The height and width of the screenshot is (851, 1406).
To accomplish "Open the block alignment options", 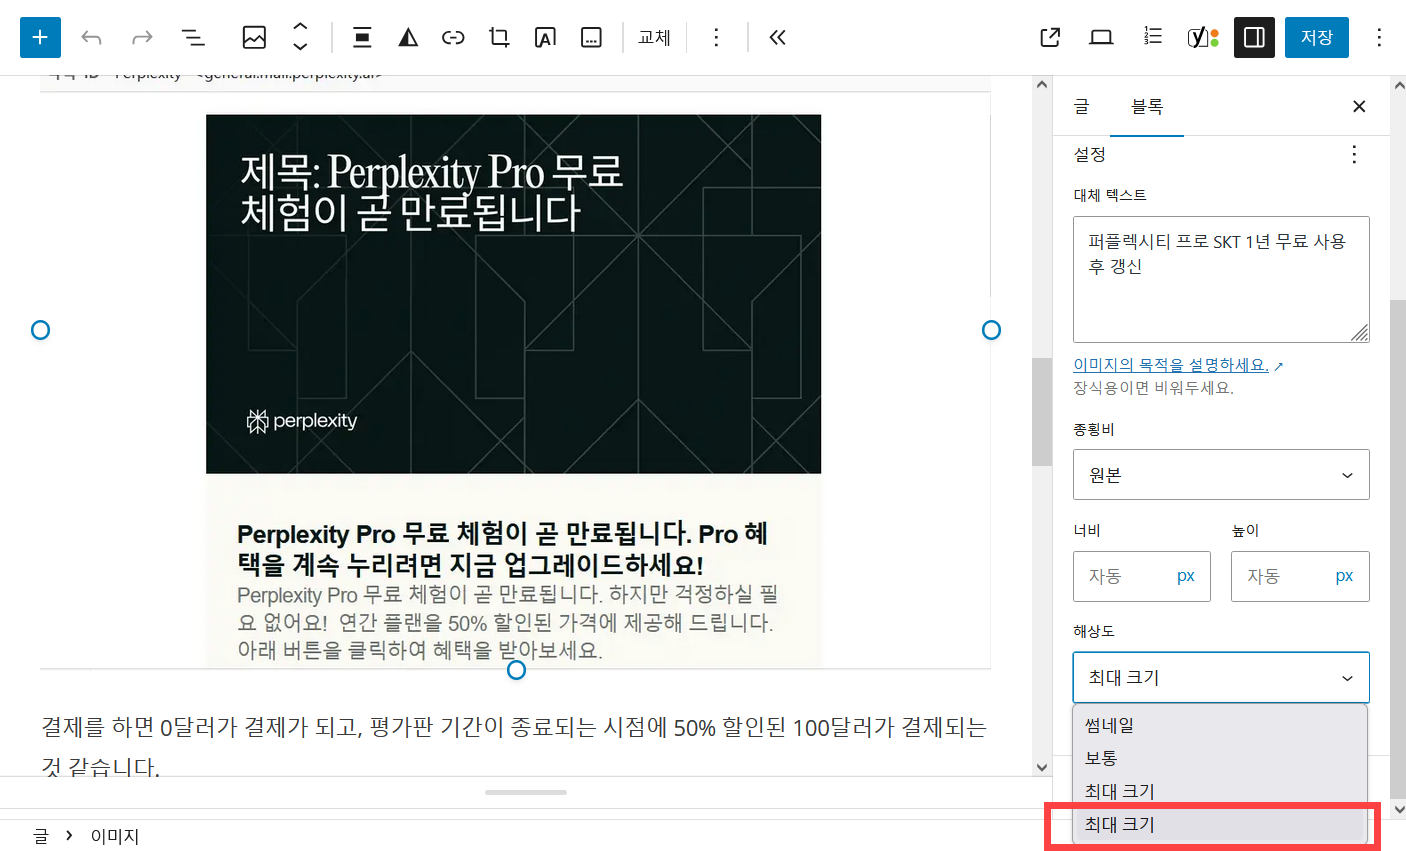I will pos(362,38).
